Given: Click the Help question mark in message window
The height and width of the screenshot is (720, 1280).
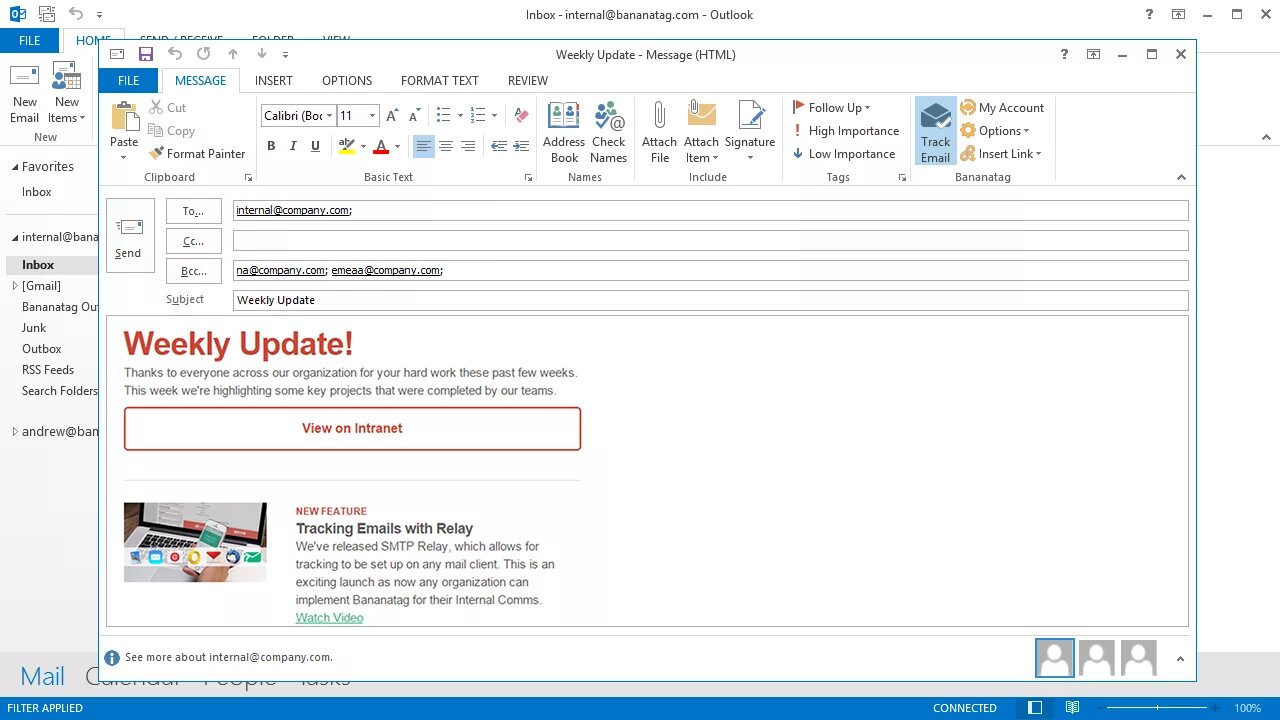Looking at the screenshot, I should tap(1064, 54).
